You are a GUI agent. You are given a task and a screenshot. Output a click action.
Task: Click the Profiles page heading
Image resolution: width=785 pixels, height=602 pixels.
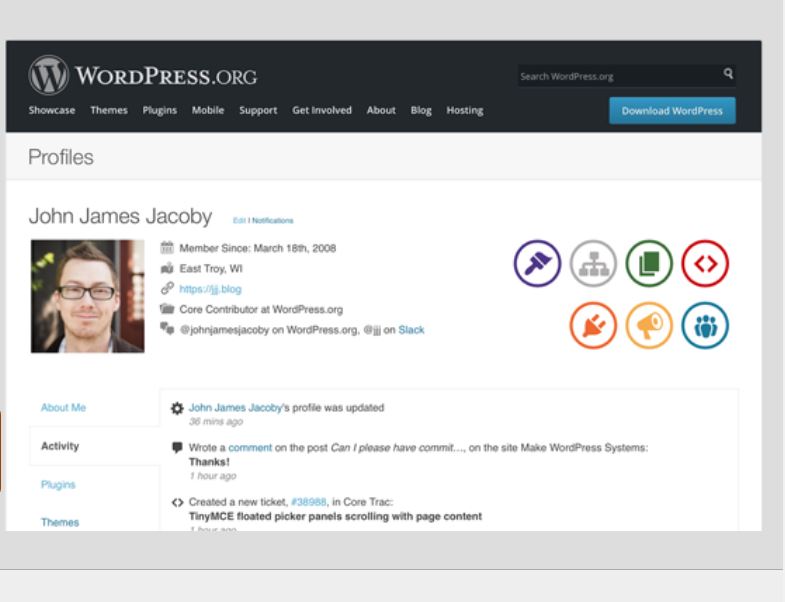61,157
